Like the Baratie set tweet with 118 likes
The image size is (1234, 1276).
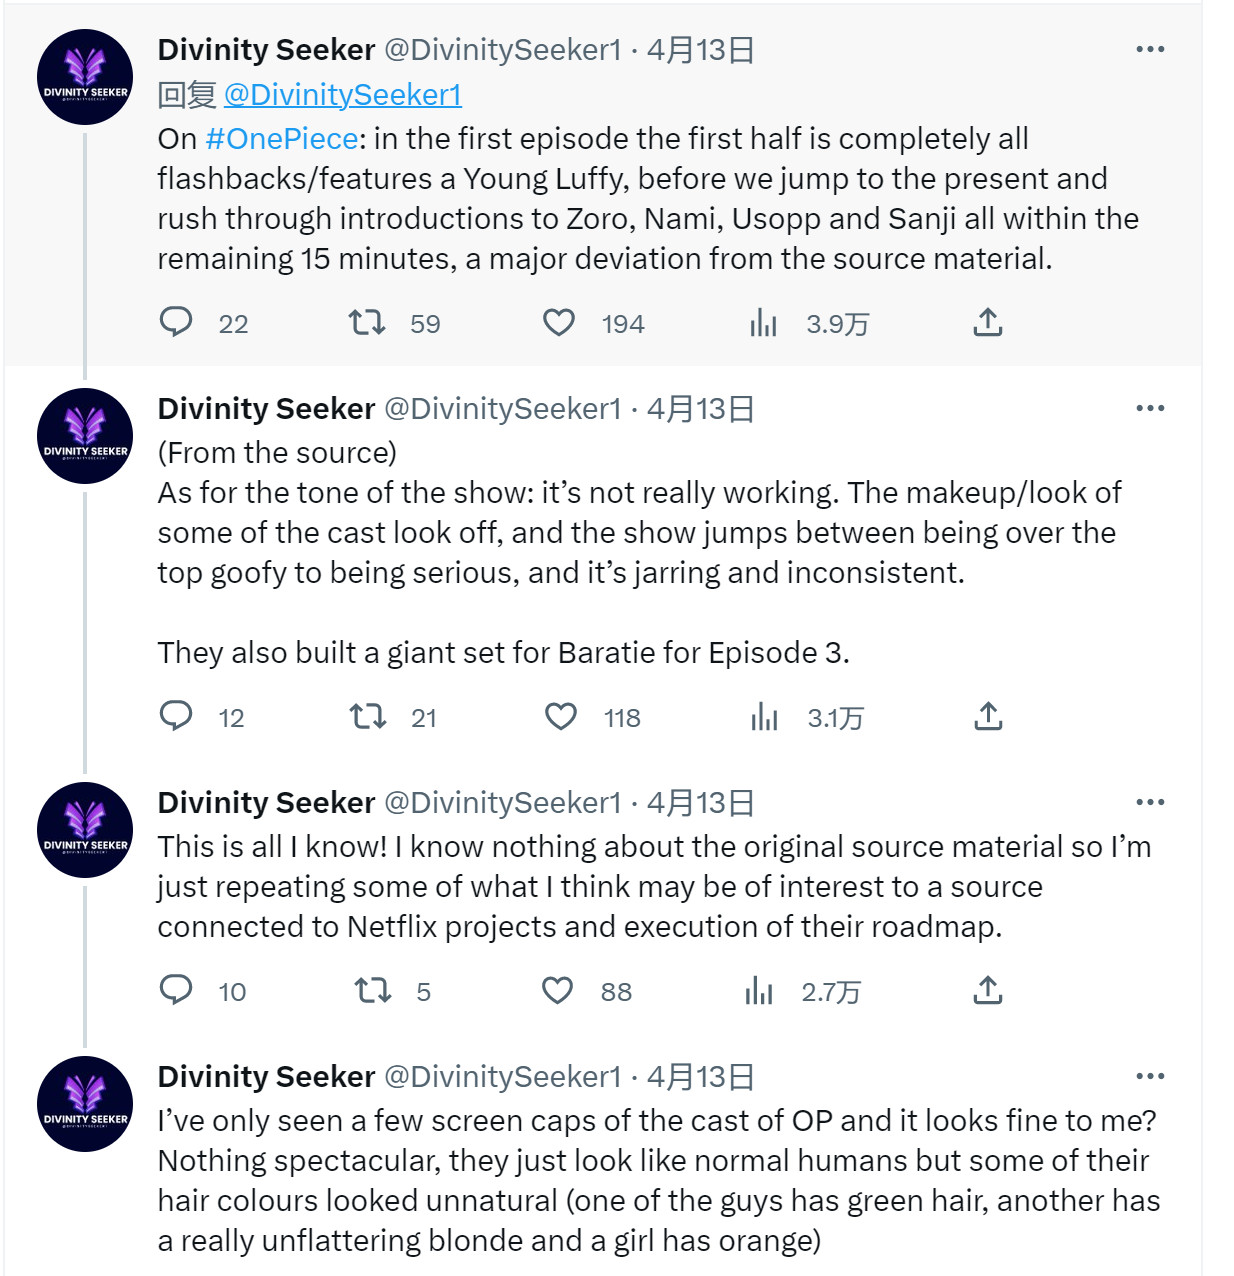pos(561,716)
